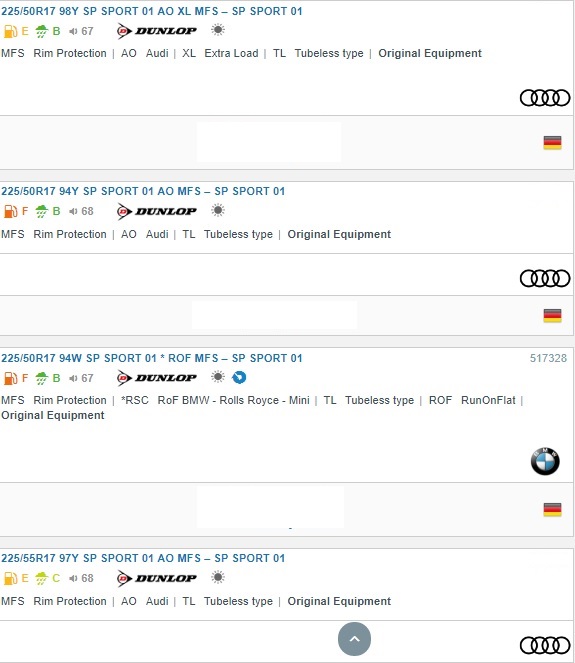
Task: Click 'ROF RunOnFlat' in the 94W description
Action: point(472,400)
